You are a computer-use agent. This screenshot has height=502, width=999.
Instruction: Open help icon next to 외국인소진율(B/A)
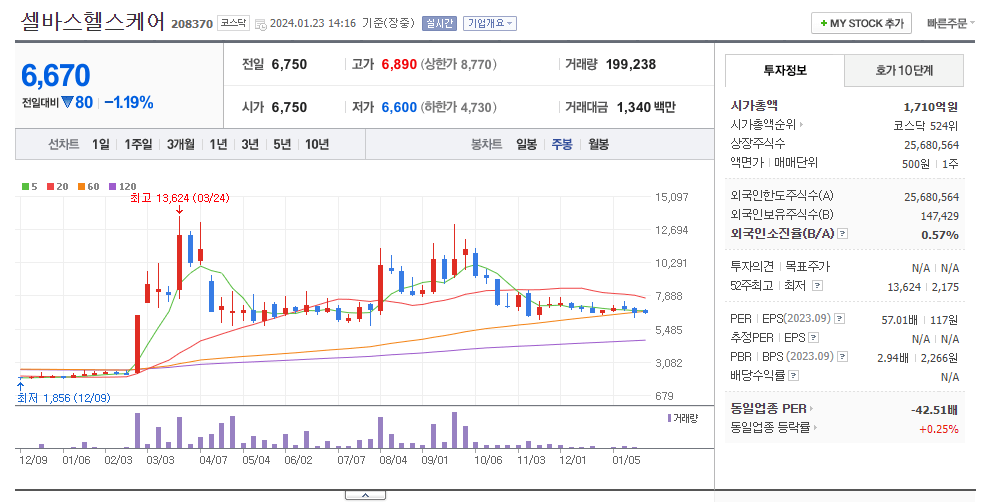pyautogui.click(x=843, y=234)
